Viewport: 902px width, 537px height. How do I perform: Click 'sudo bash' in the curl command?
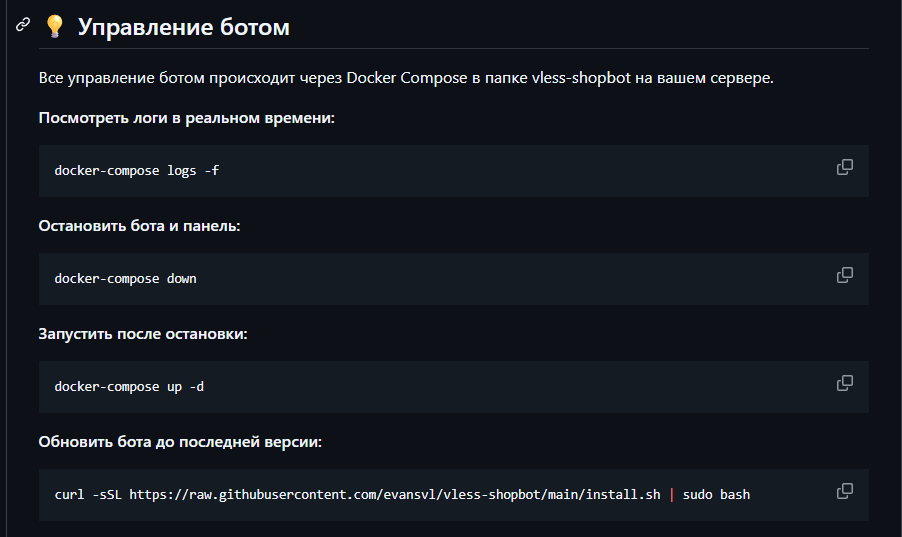[x=716, y=495]
